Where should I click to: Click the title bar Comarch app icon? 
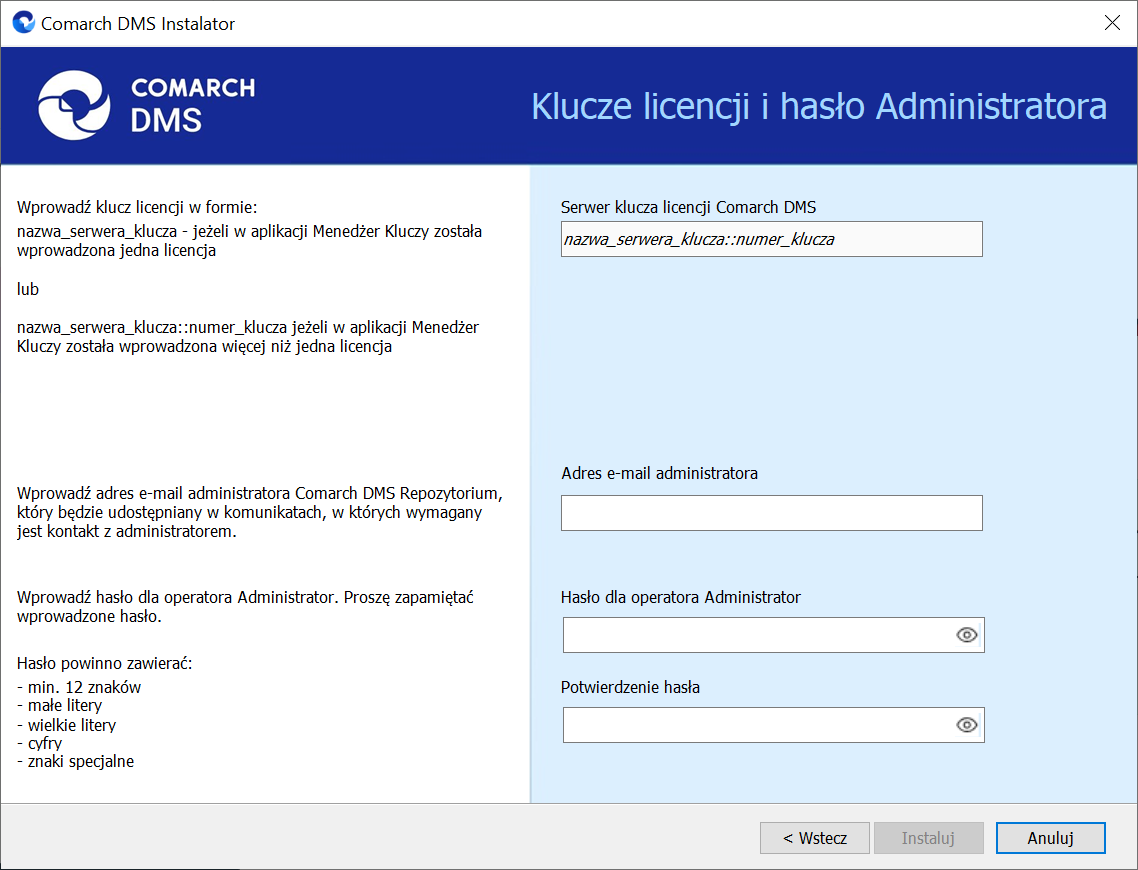(23, 22)
